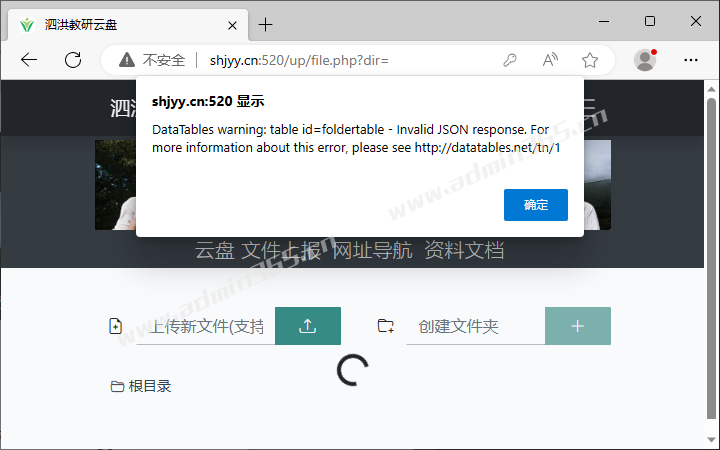This screenshot has height=450, width=720.
Task: Reload the page with the refresh icon
Action: point(73,60)
